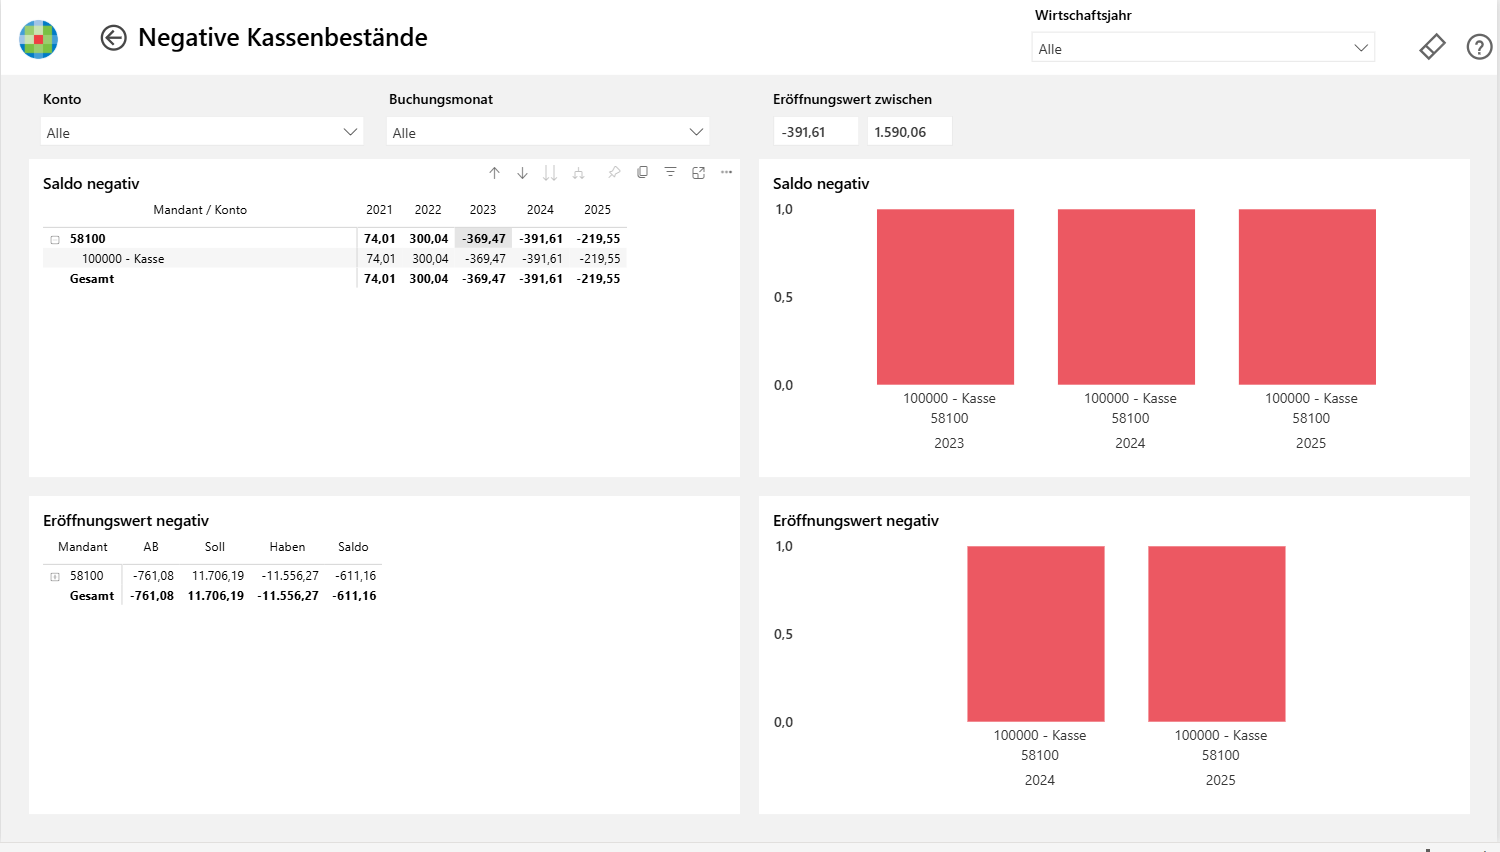The height and width of the screenshot is (852, 1500).
Task: Open the Konto filter dropdown
Action: point(202,132)
